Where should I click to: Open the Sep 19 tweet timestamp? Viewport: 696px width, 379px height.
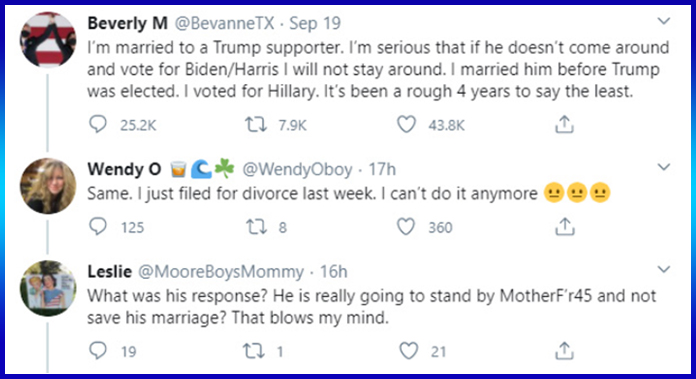[315, 23]
